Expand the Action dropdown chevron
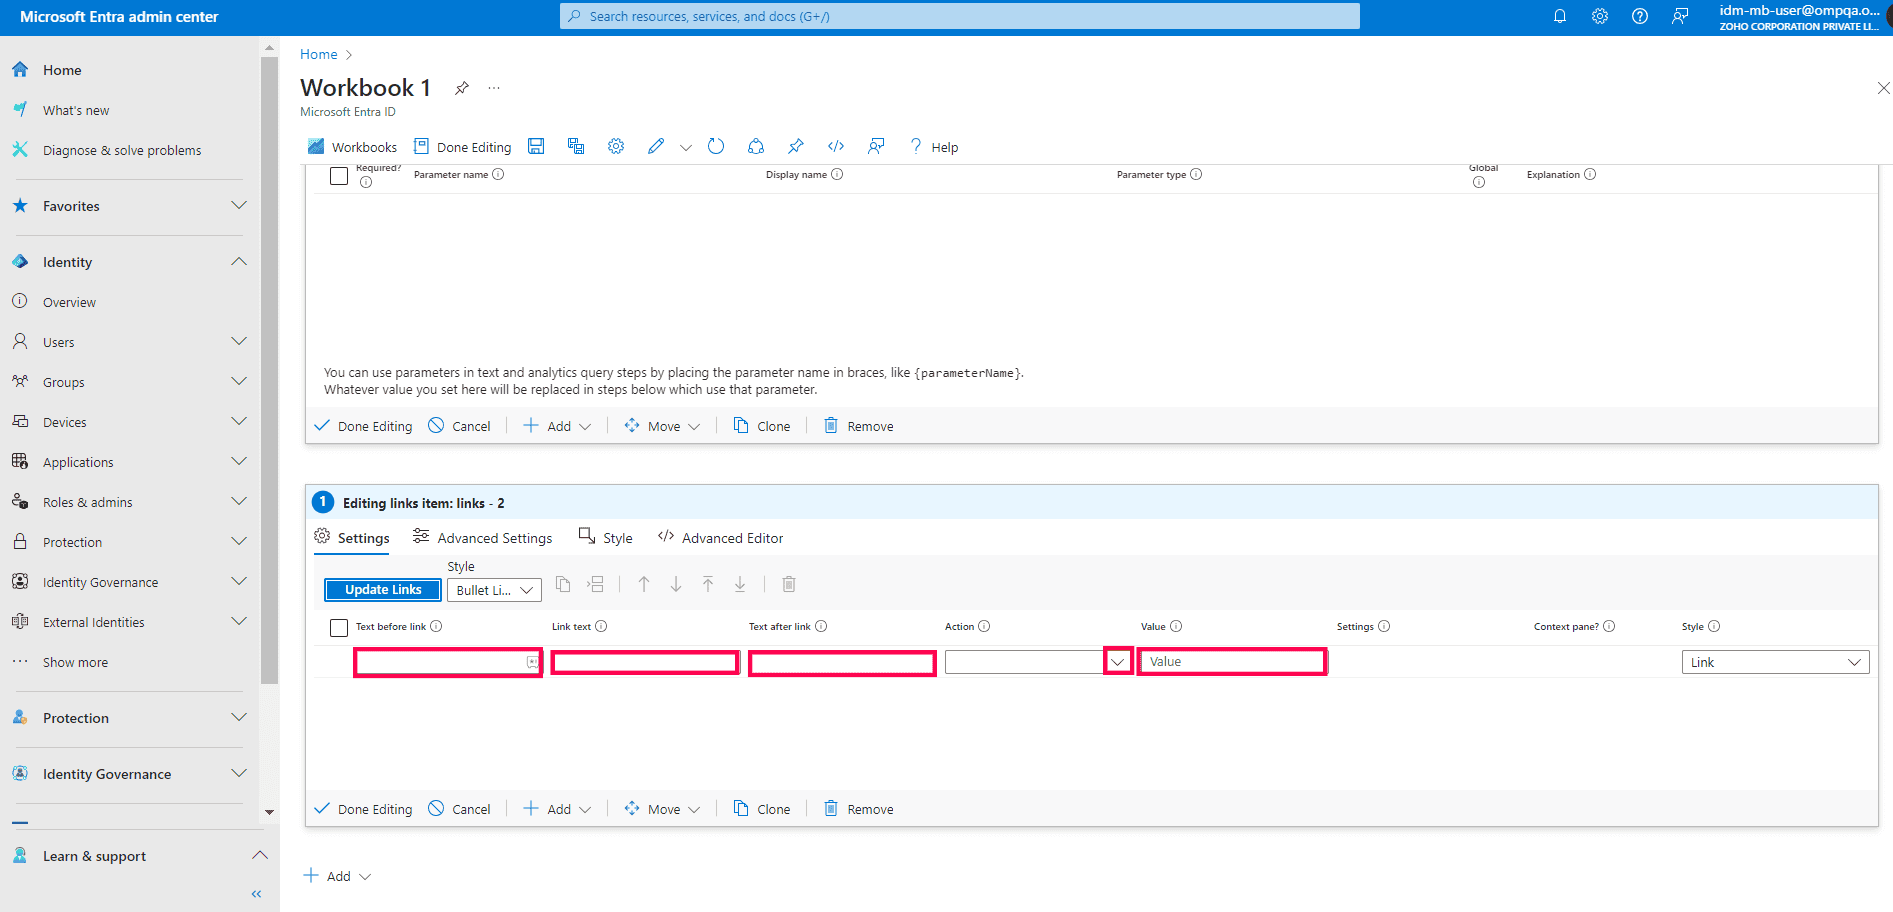1893x912 pixels. click(x=1117, y=661)
